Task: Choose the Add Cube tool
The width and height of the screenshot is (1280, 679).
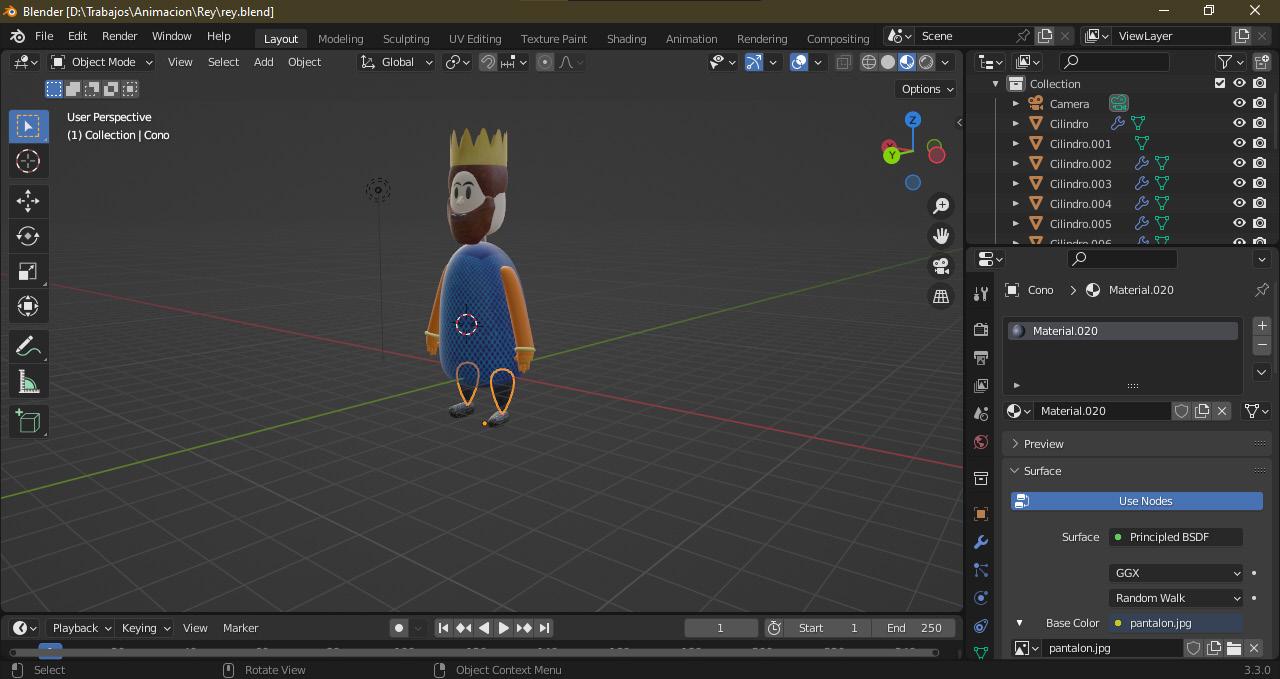Action: click(28, 421)
